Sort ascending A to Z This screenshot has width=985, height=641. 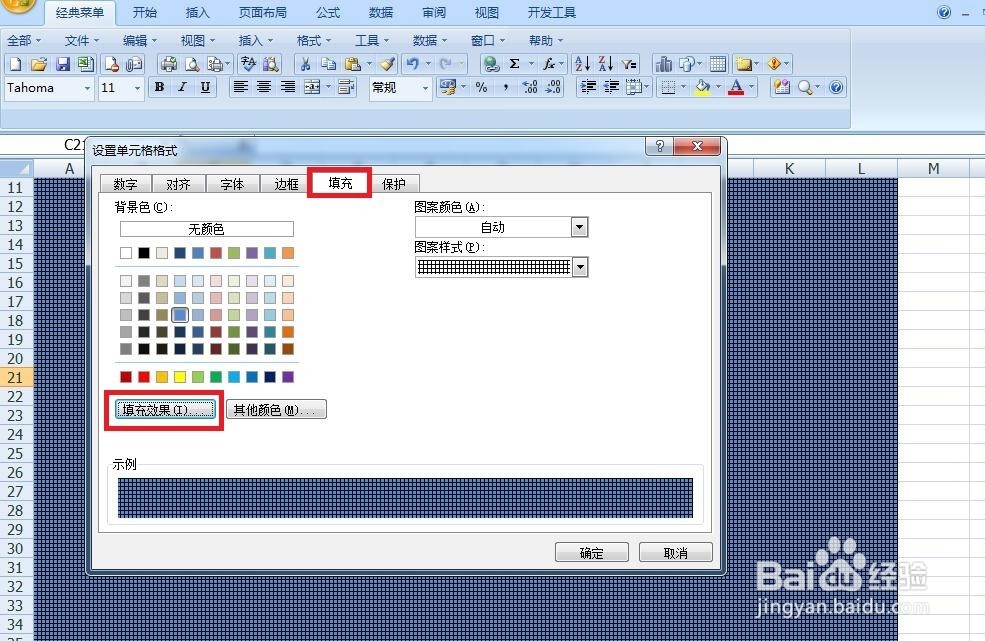click(x=582, y=63)
